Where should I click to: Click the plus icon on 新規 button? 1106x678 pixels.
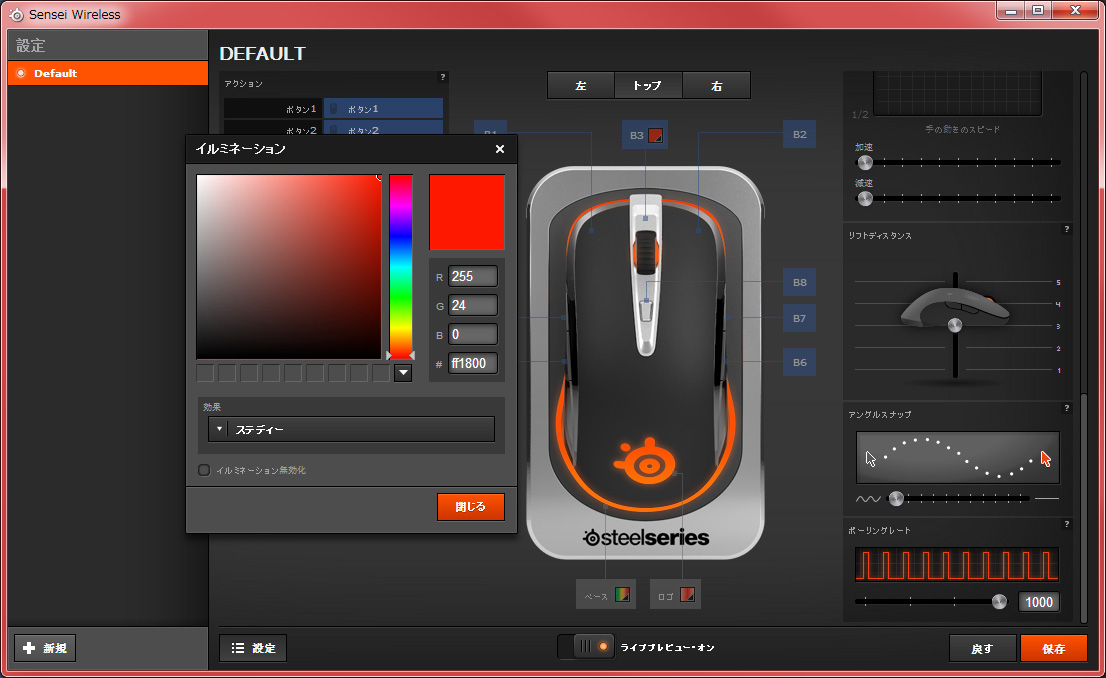click(x=29, y=648)
